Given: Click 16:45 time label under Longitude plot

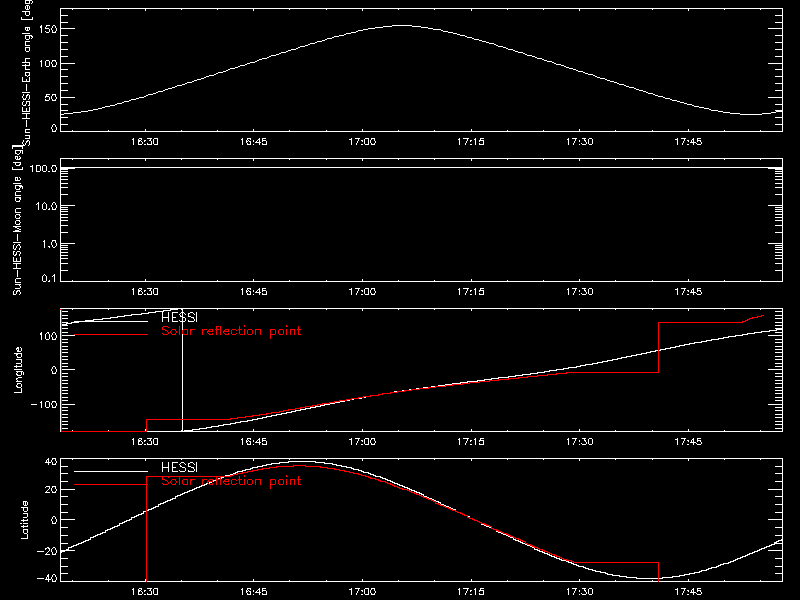Looking at the screenshot, I should pyautogui.click(x=253, y=442).
